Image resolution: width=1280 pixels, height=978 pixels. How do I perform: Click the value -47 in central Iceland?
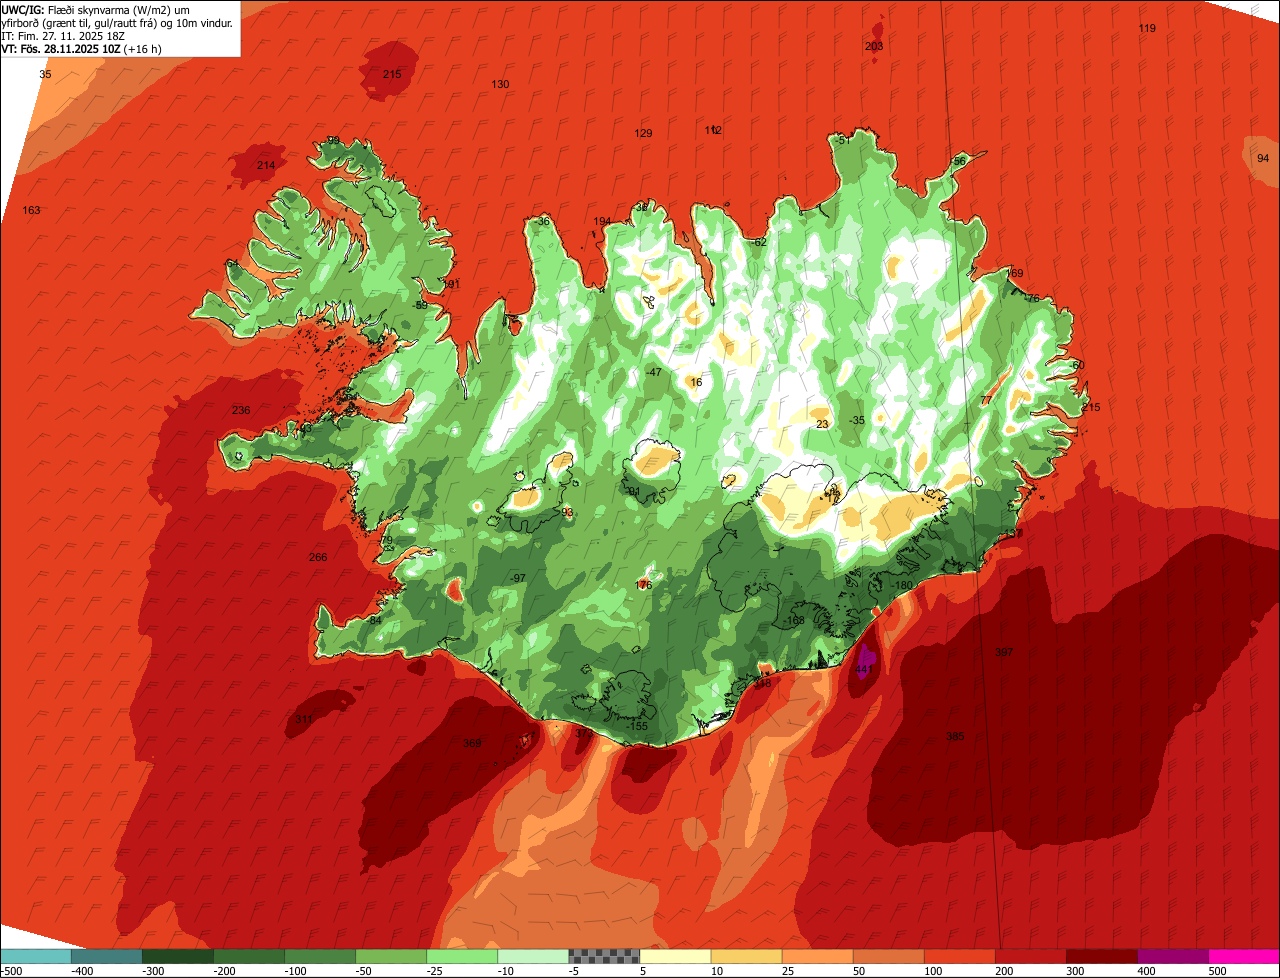coord(653,372)
